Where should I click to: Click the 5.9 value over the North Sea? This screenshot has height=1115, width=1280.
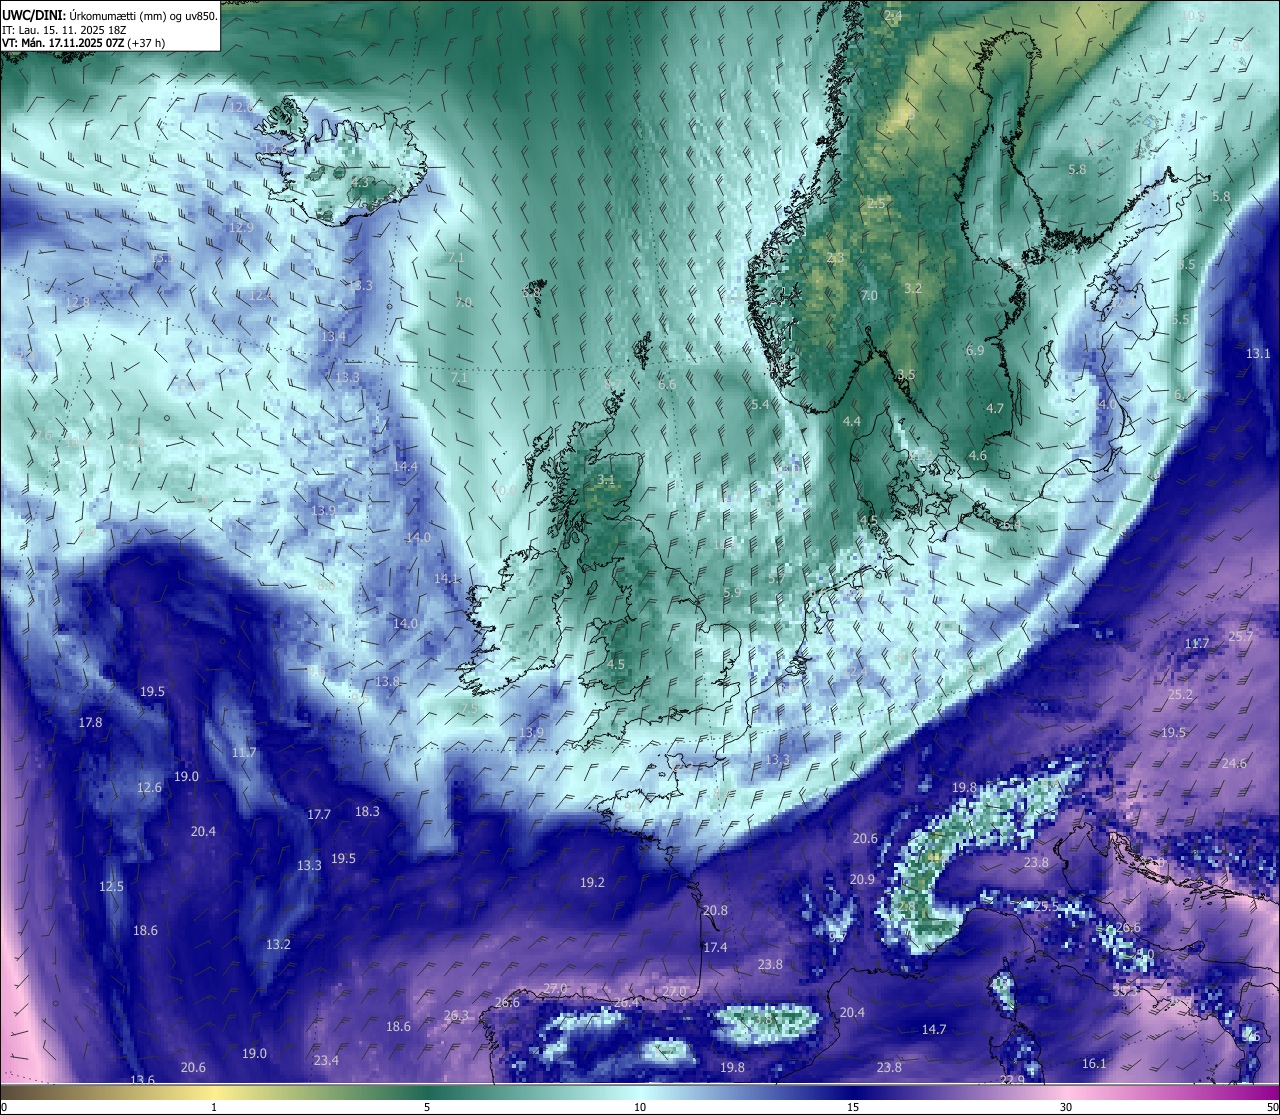(x=732, y=592)
